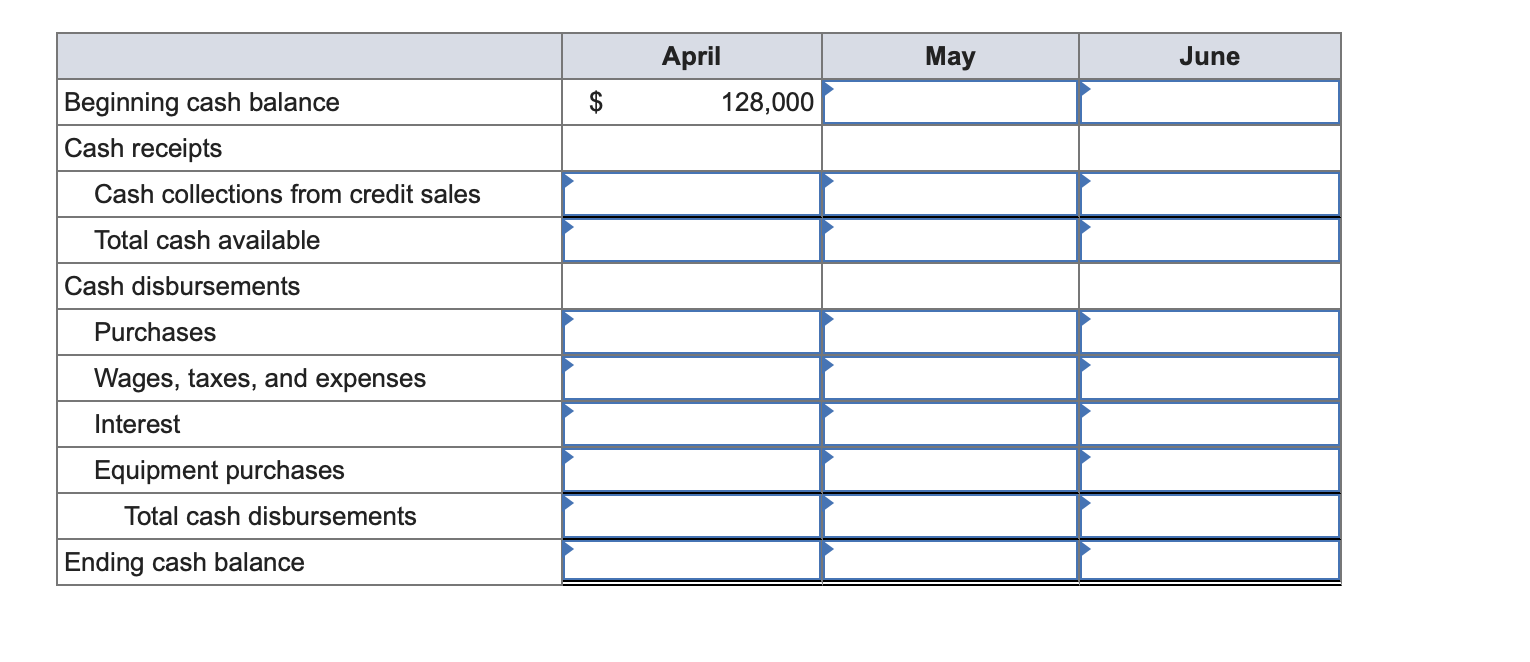Click June ending cash balance cell
1530x662 pixels.
point(1210,561)
